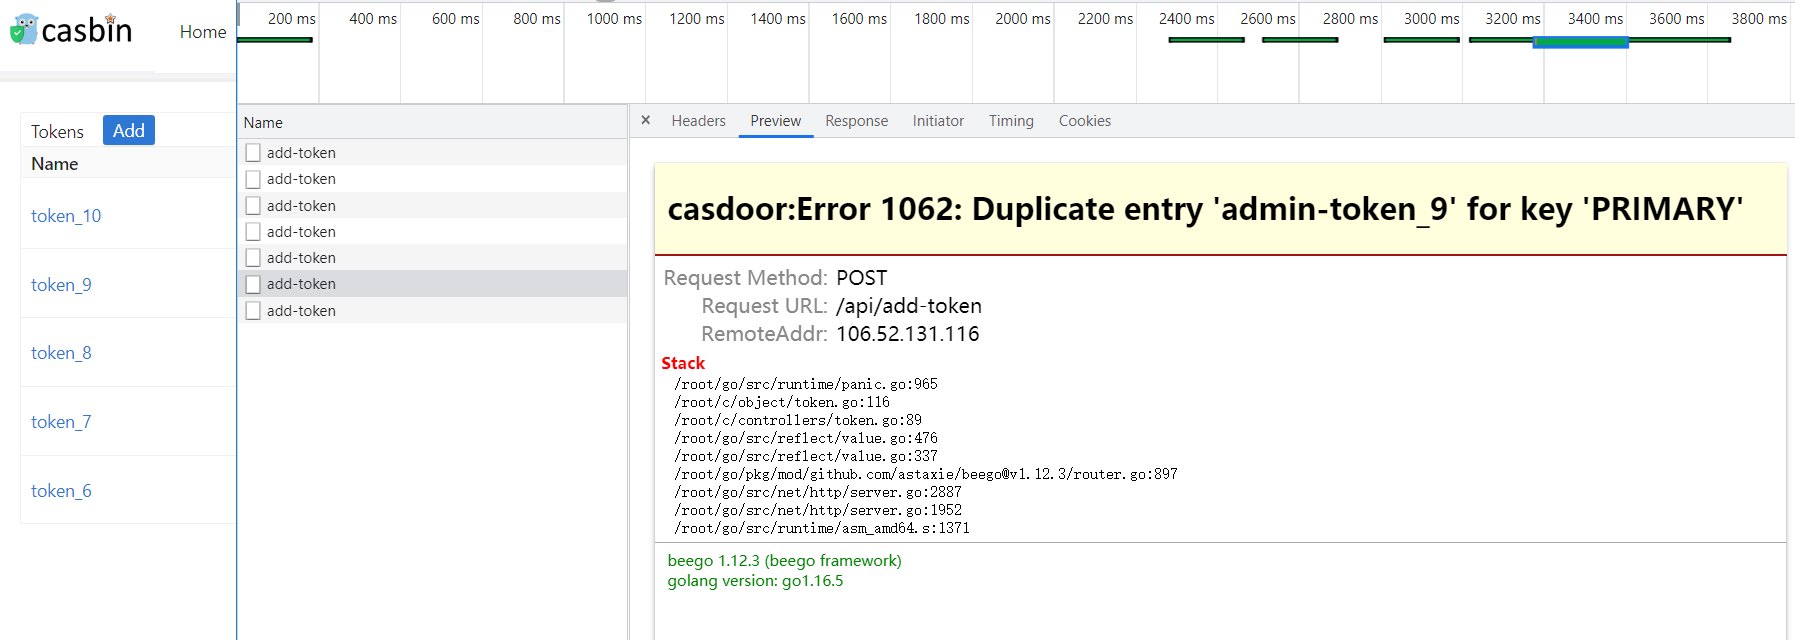Click the beego router.go:897 stack line
1795x640 pixels.
(926, 474)
